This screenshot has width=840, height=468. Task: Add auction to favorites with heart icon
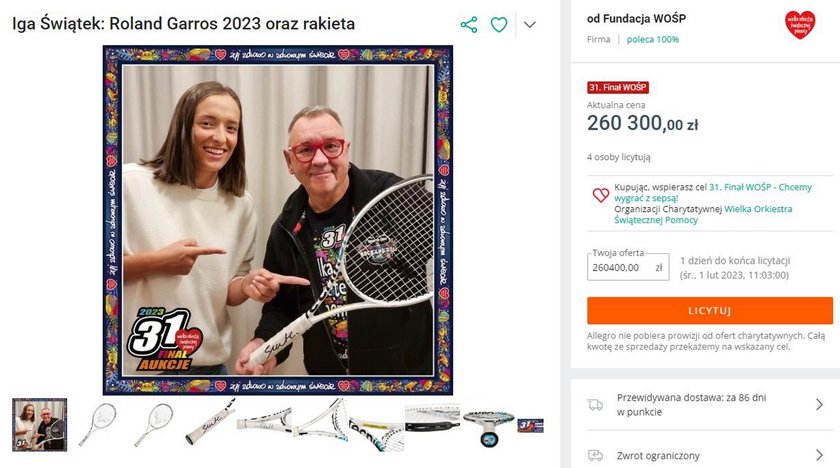499,25
